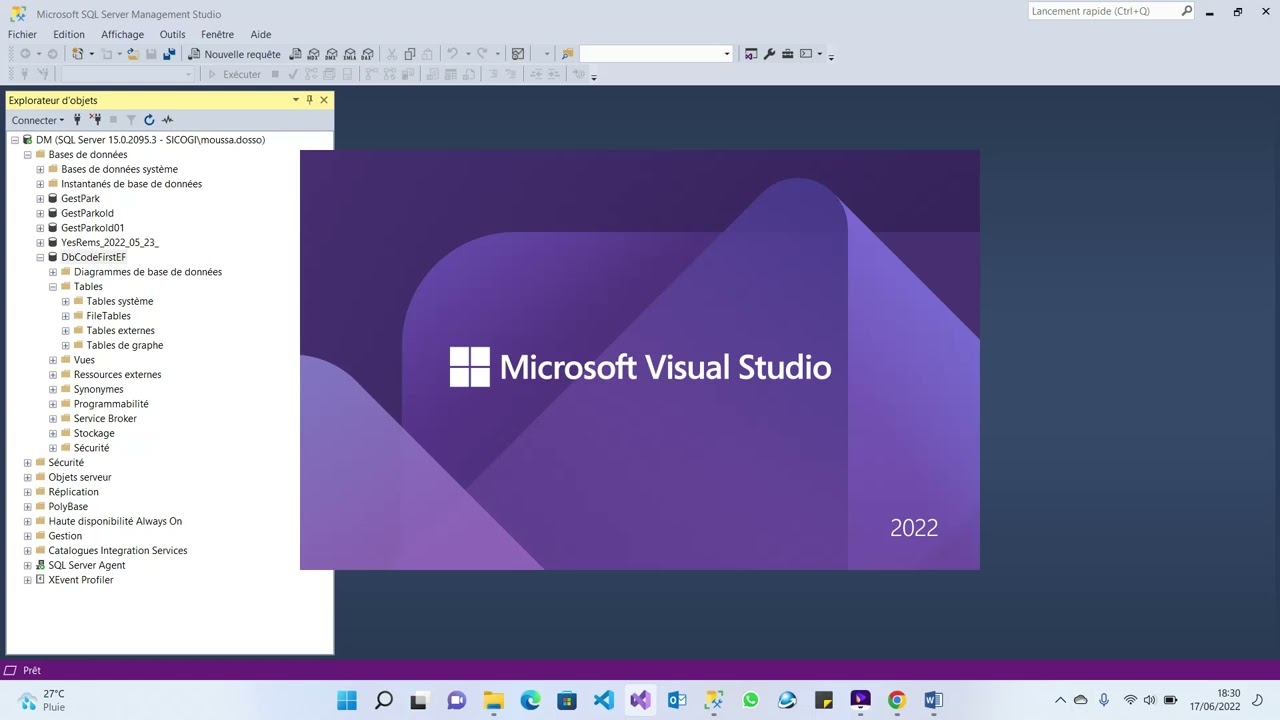The image size is (1280, 720).
Task: Click the Database Engine Query icon
Action: pyautogui.click(x=295, y=54)
